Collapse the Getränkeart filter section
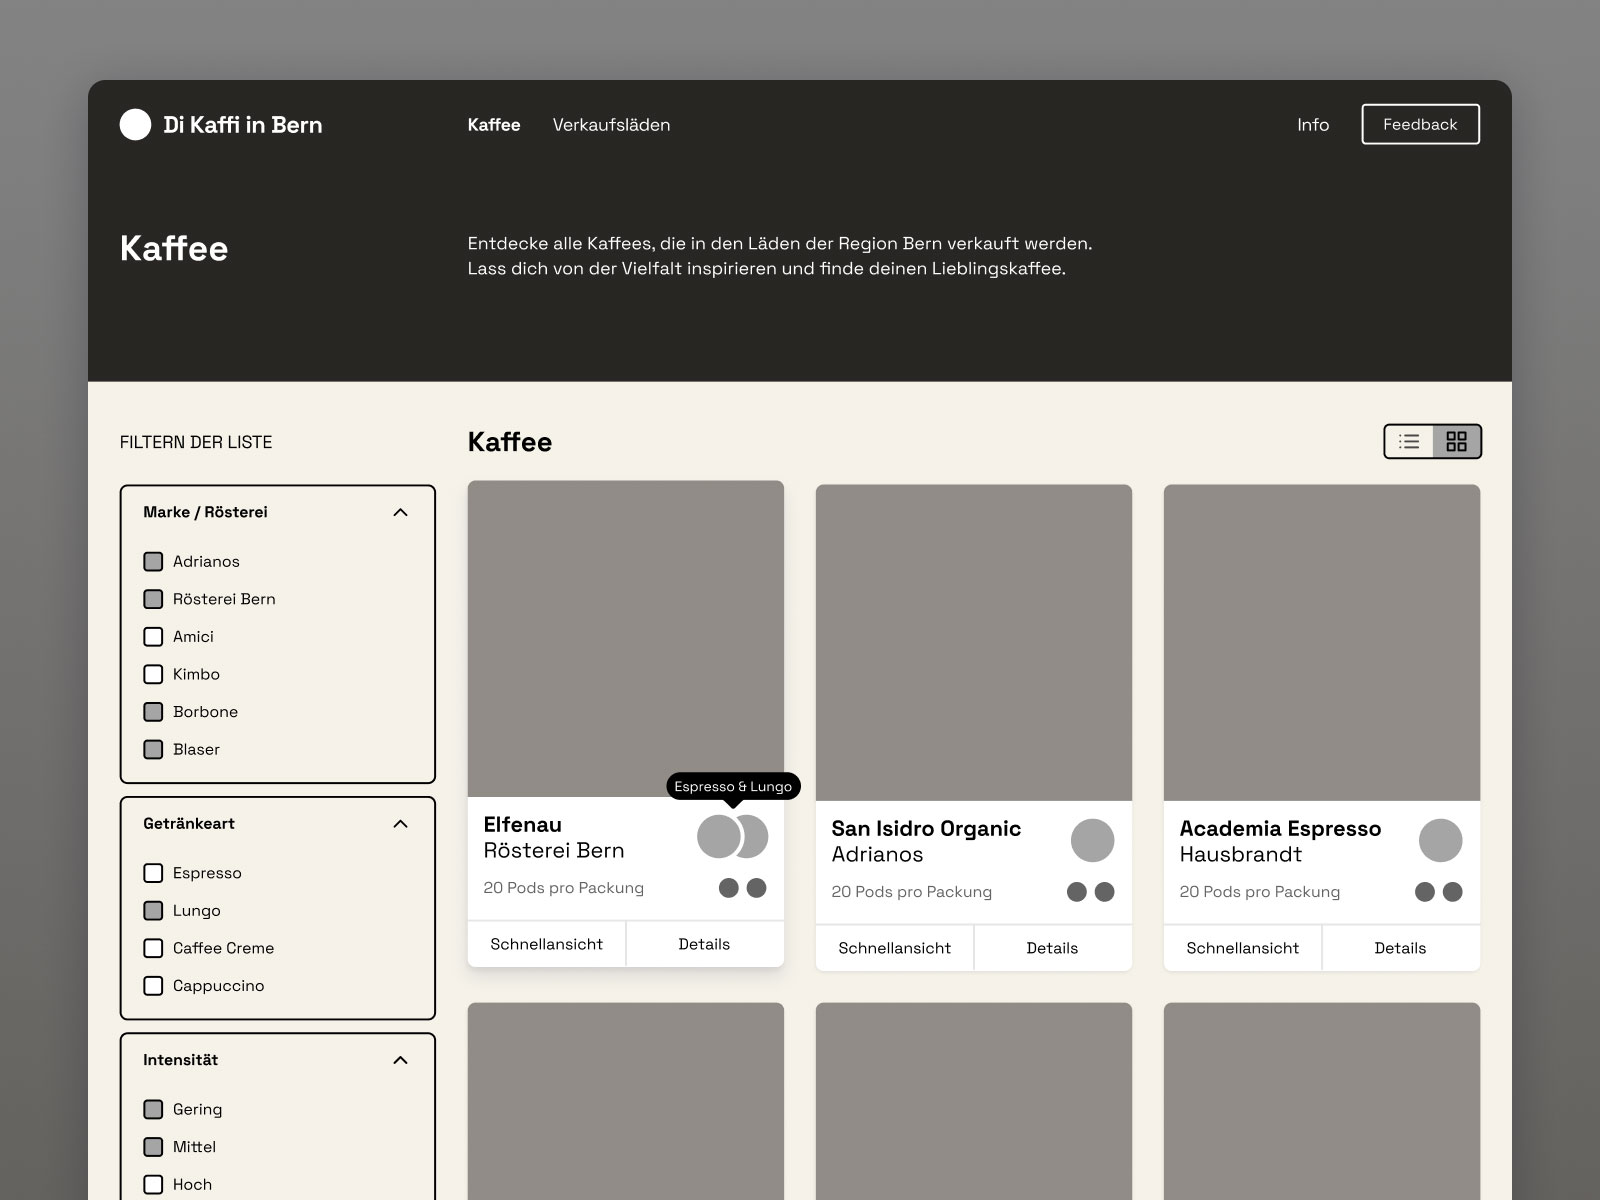Image resolution: width=1600 pixels, height=1200 pixels. pos(401,824)
